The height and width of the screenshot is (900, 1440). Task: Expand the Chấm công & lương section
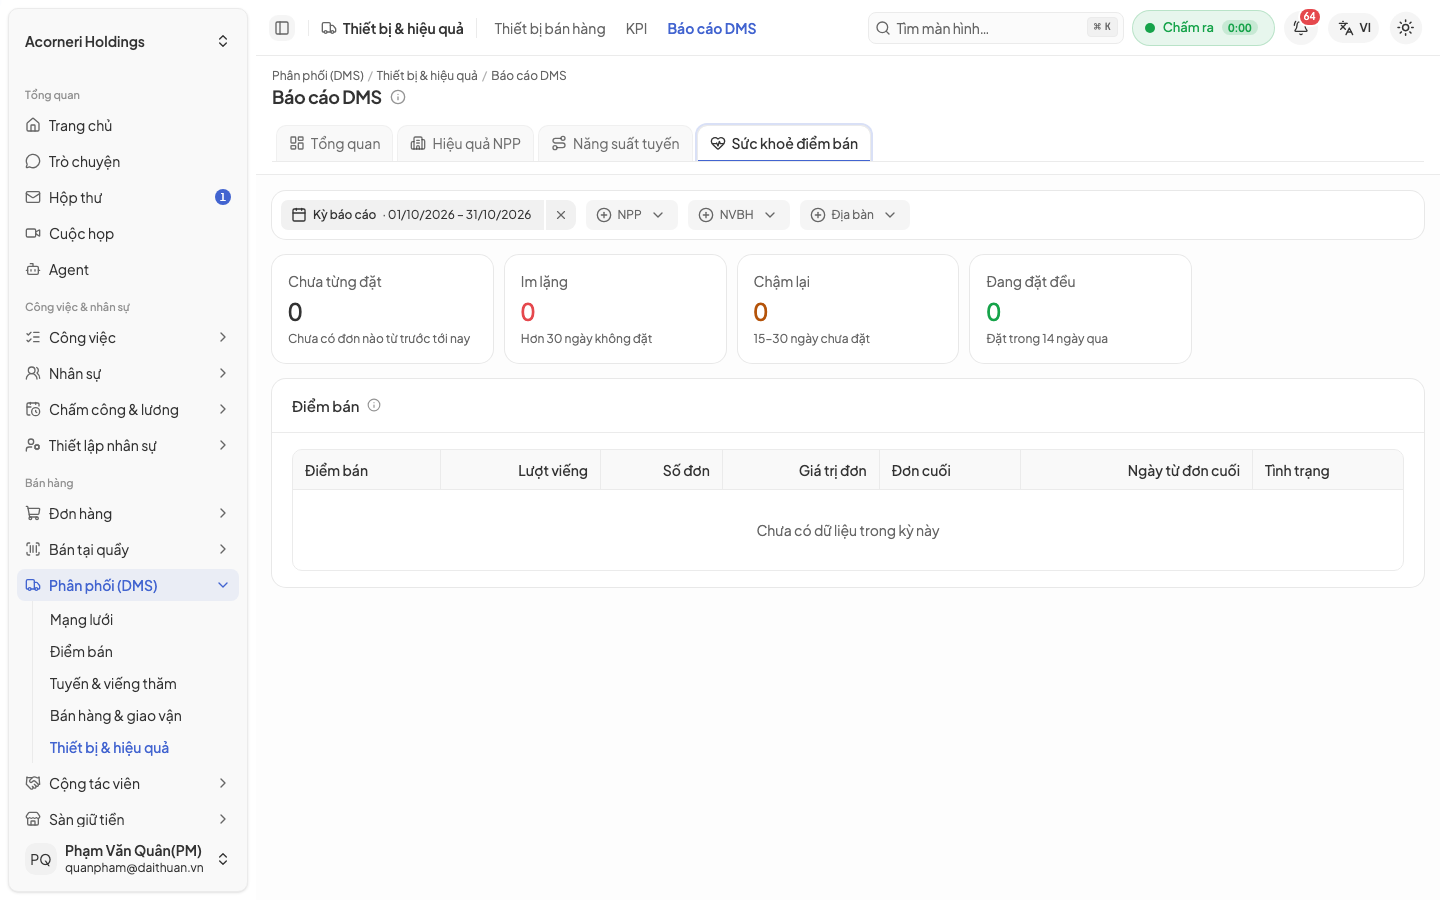[x=127, y=410]
